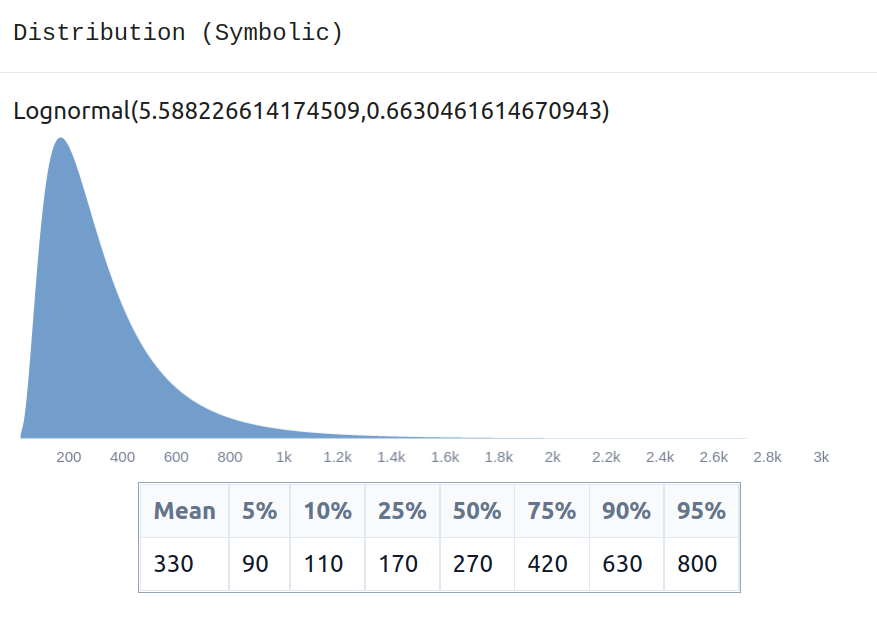Click the 5th percentile value 90
The width and height of the screenshot is (877, 630).
pyautogui.click(x=260, y=564)
